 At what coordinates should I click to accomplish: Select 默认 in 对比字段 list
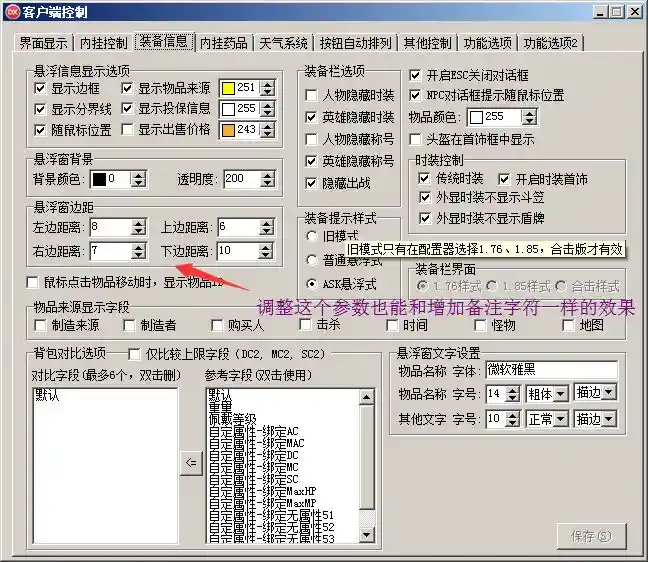(47, 395)
